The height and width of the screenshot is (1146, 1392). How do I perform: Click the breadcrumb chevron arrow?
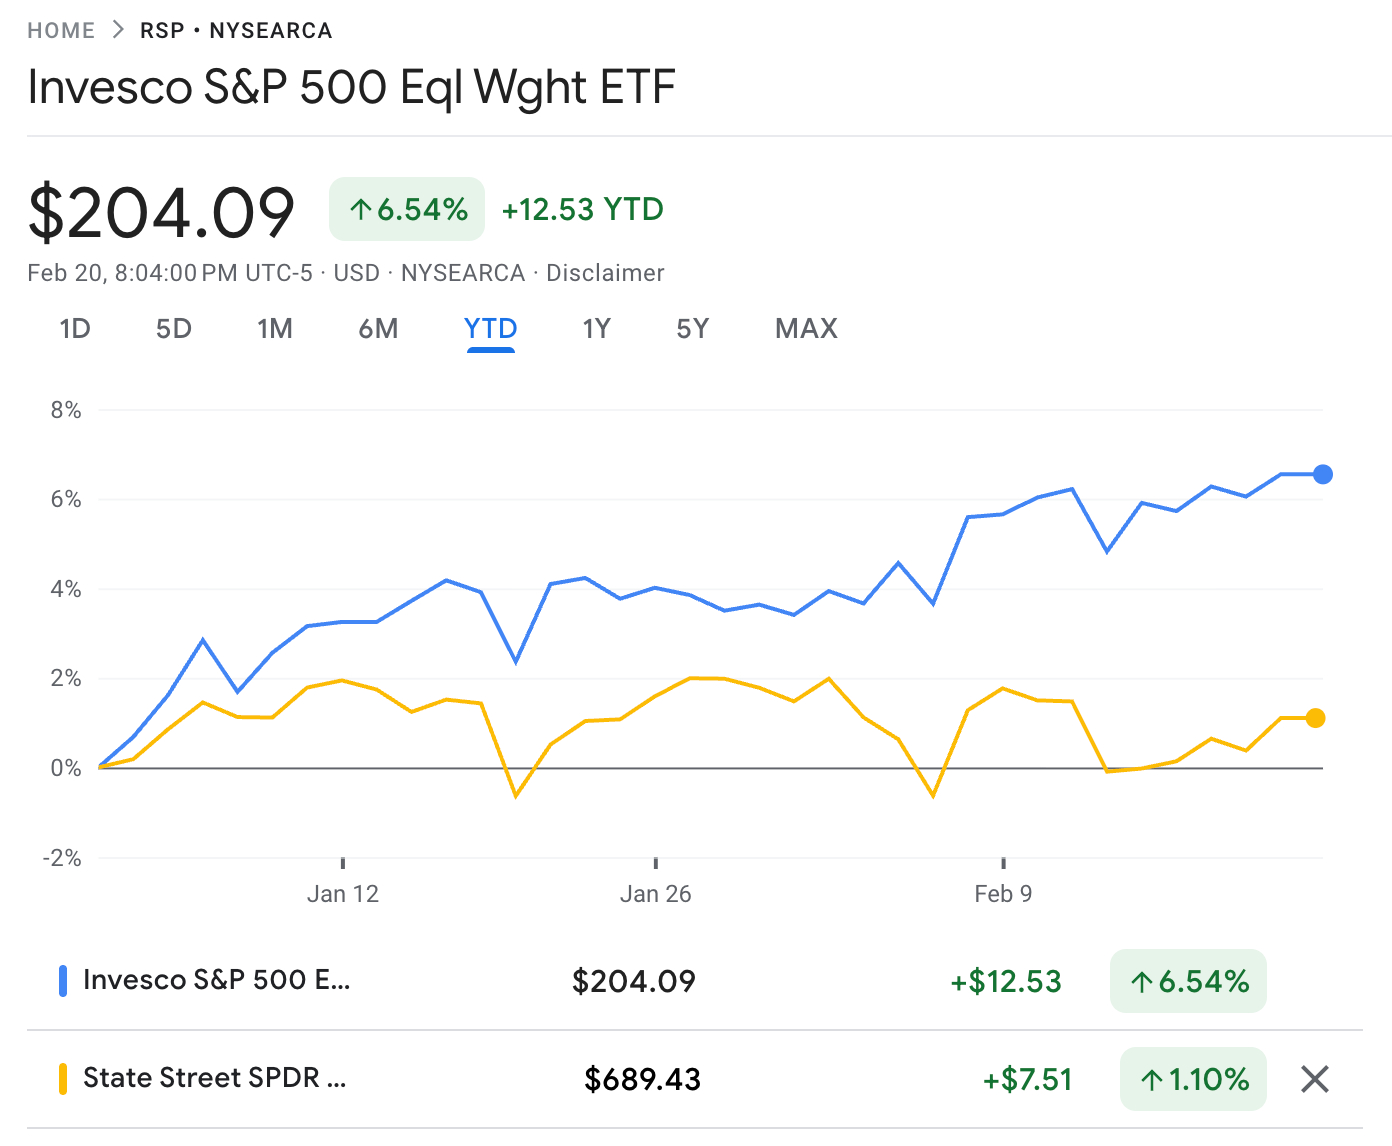pyautogui.click(x=118, y=30)
